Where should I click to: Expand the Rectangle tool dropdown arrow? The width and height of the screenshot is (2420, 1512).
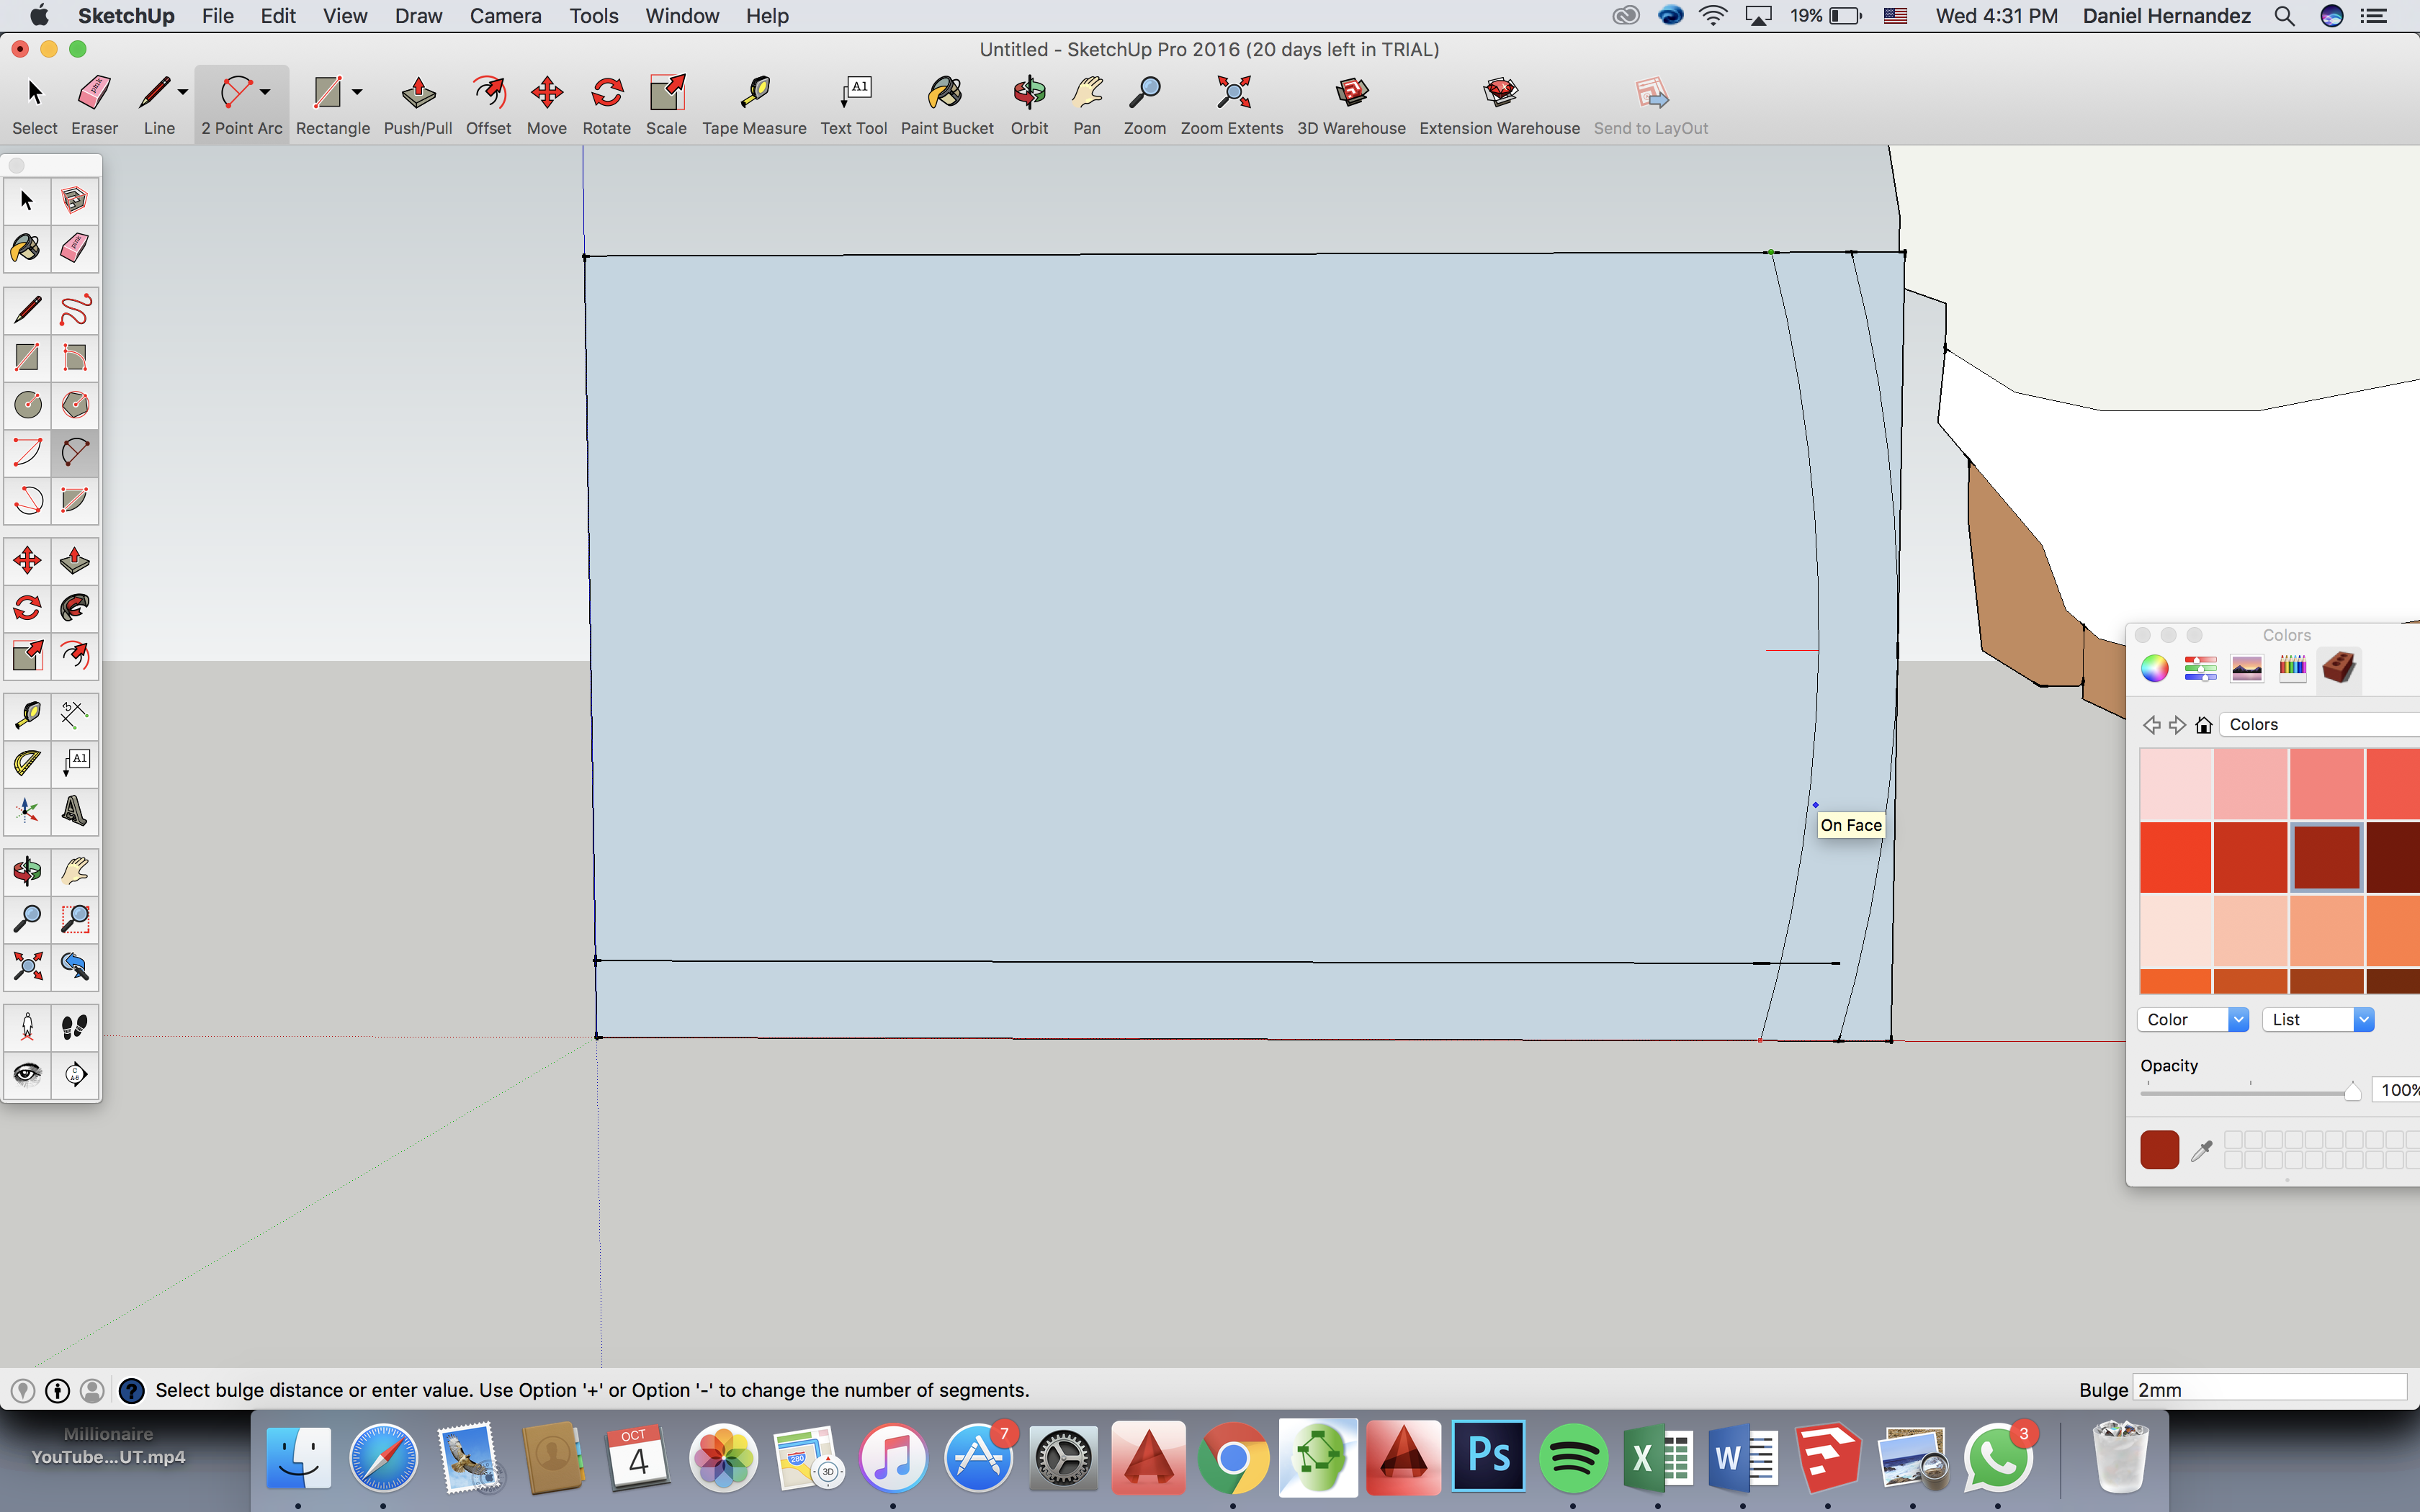(x=357, y=92)
